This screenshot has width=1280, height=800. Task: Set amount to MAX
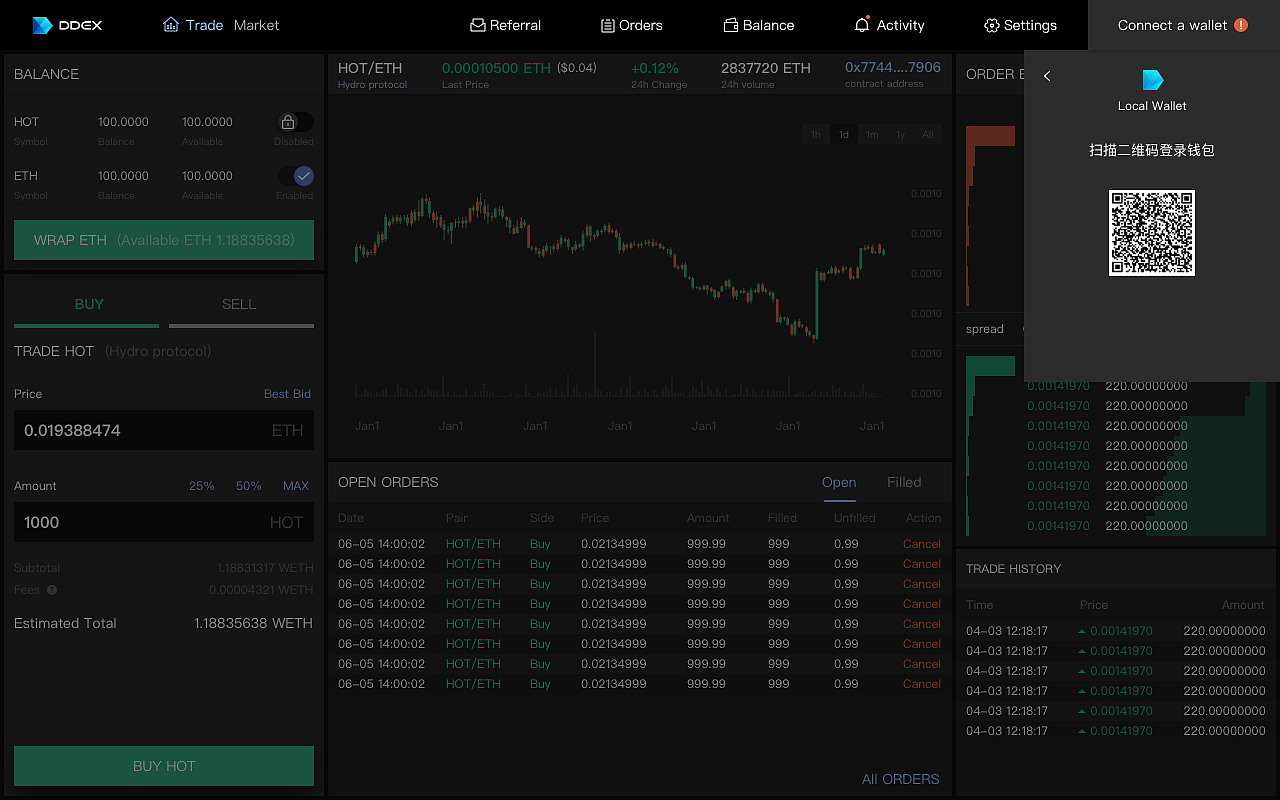pos(296,486)
